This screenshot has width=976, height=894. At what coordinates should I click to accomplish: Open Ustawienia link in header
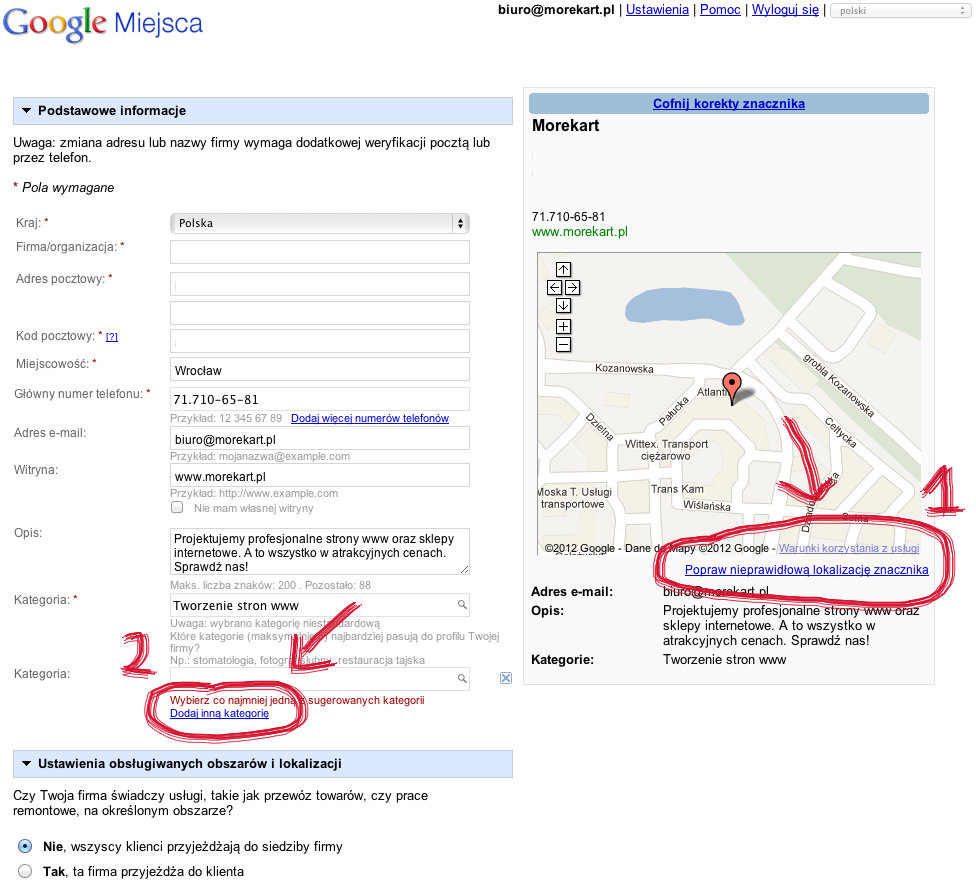657,9
